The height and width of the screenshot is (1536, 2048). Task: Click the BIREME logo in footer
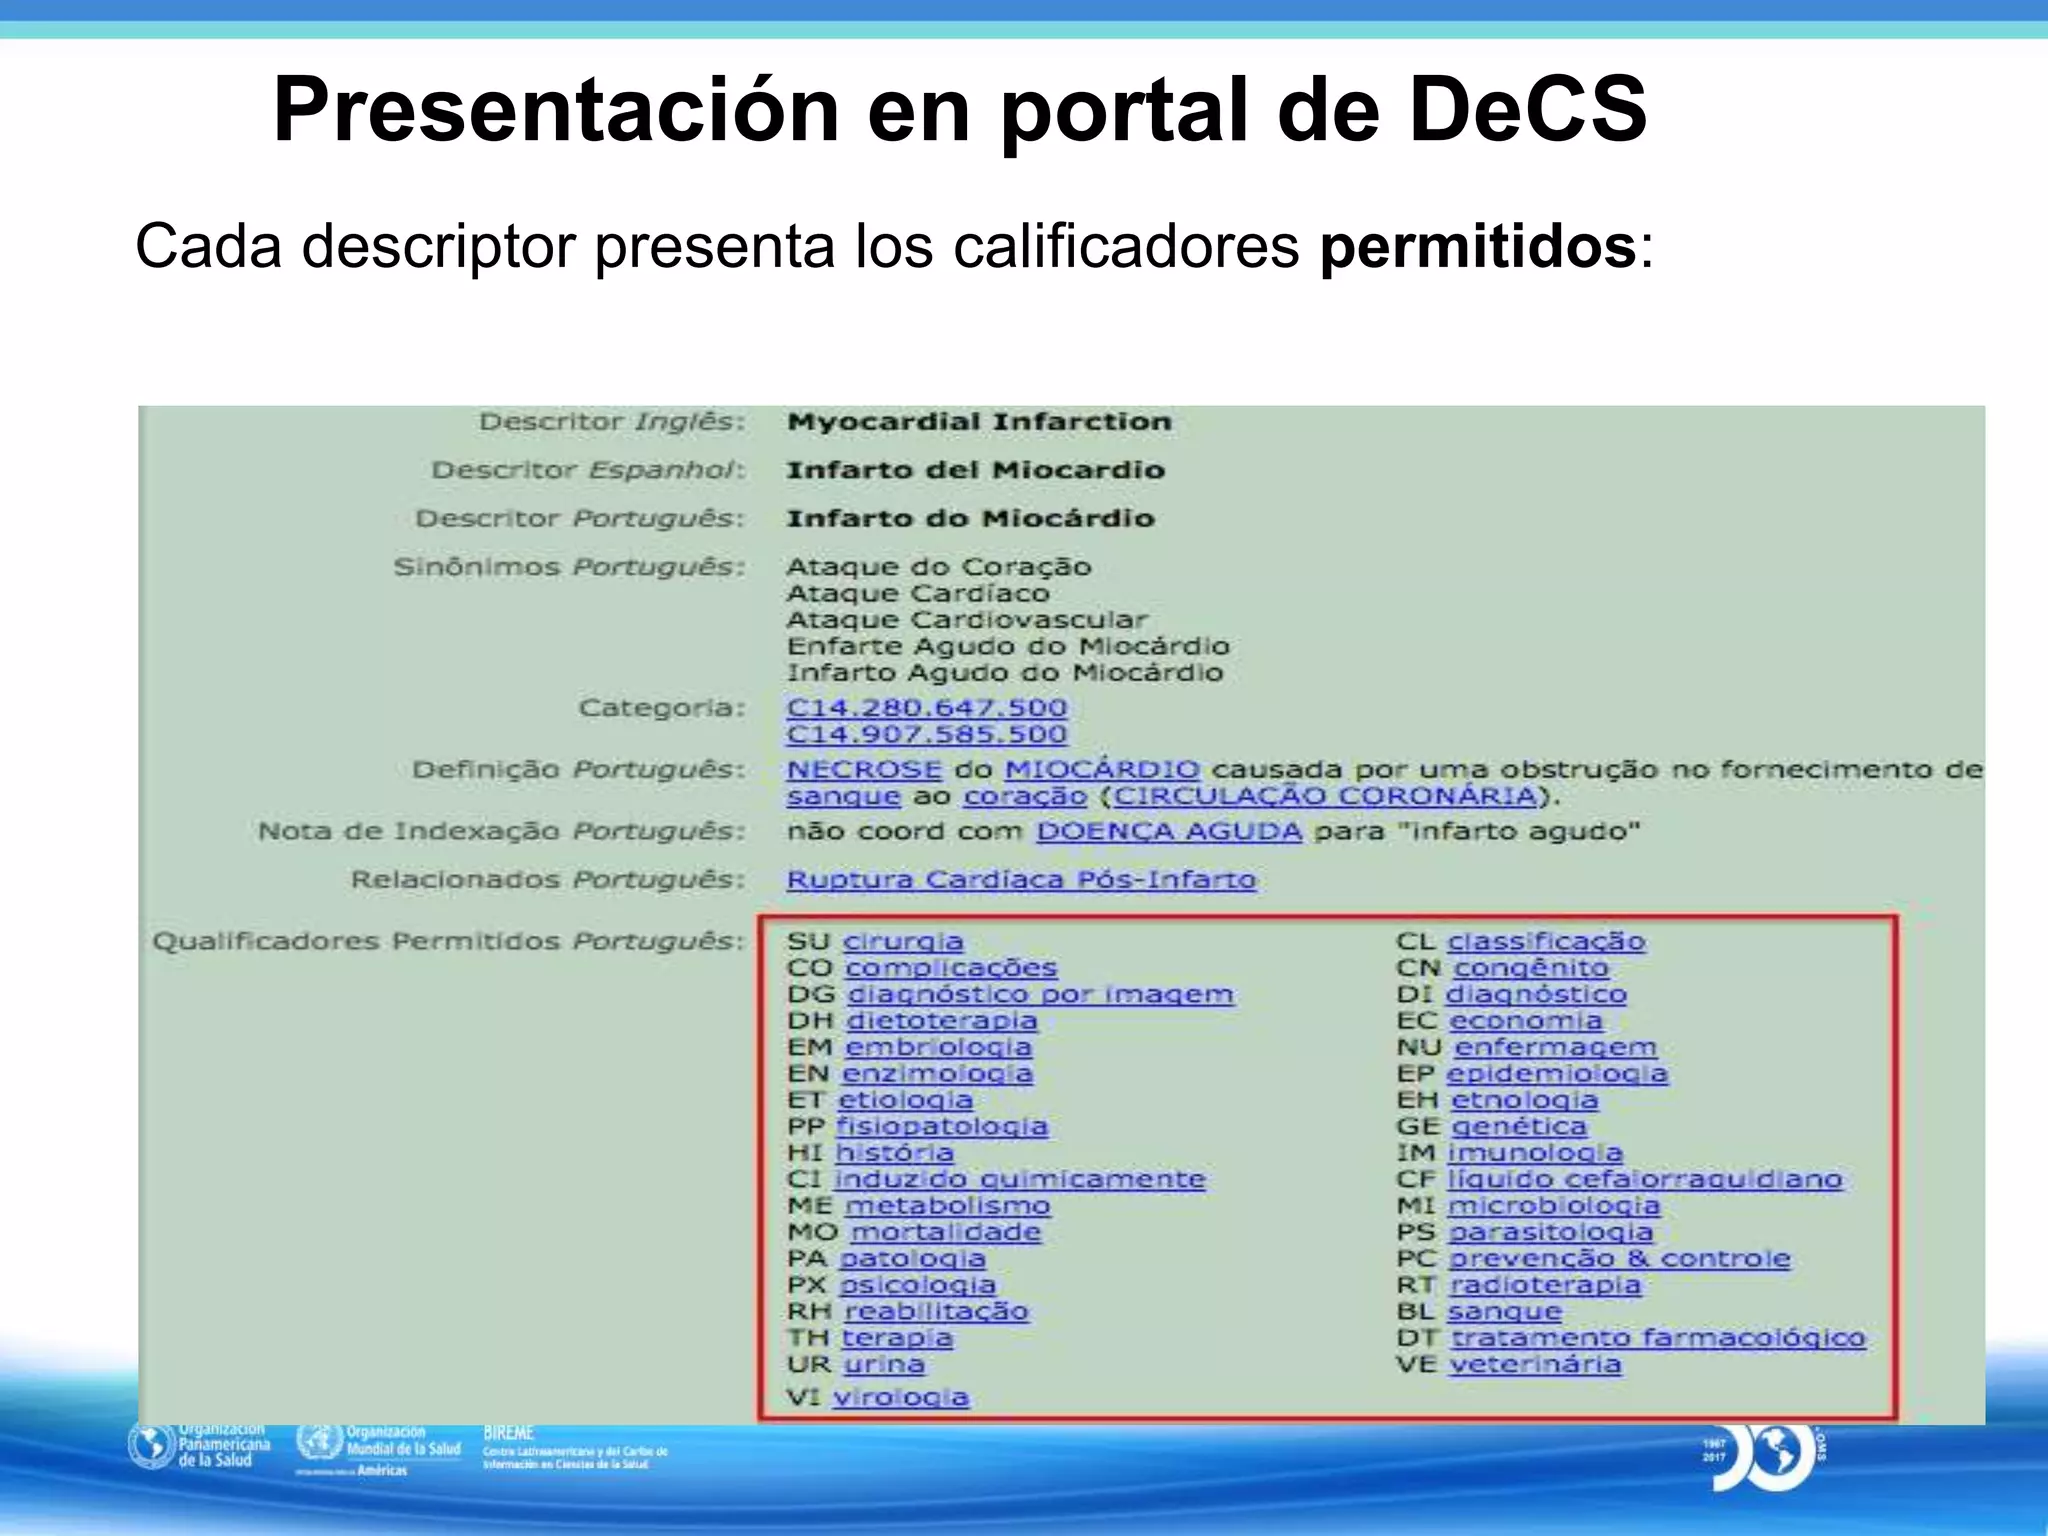click(575, 1447)
